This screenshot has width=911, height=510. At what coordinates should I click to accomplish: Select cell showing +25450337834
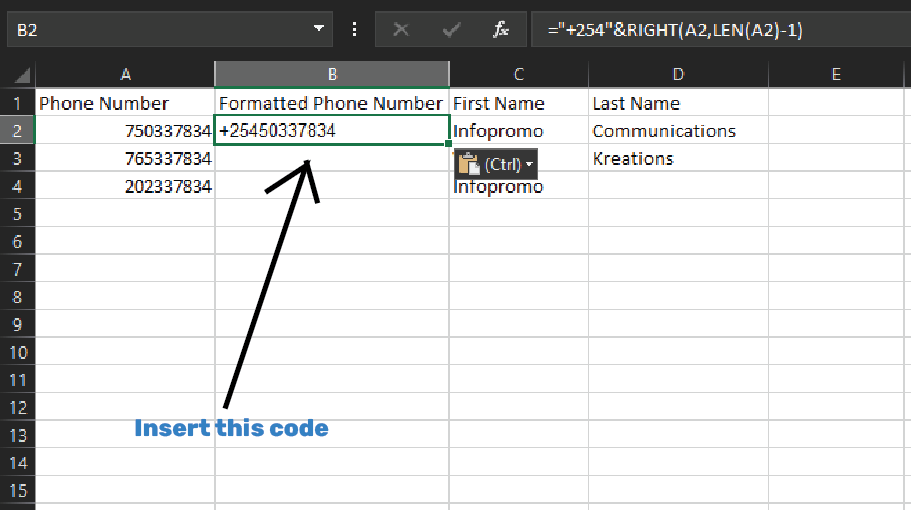[x=332, y=131]
